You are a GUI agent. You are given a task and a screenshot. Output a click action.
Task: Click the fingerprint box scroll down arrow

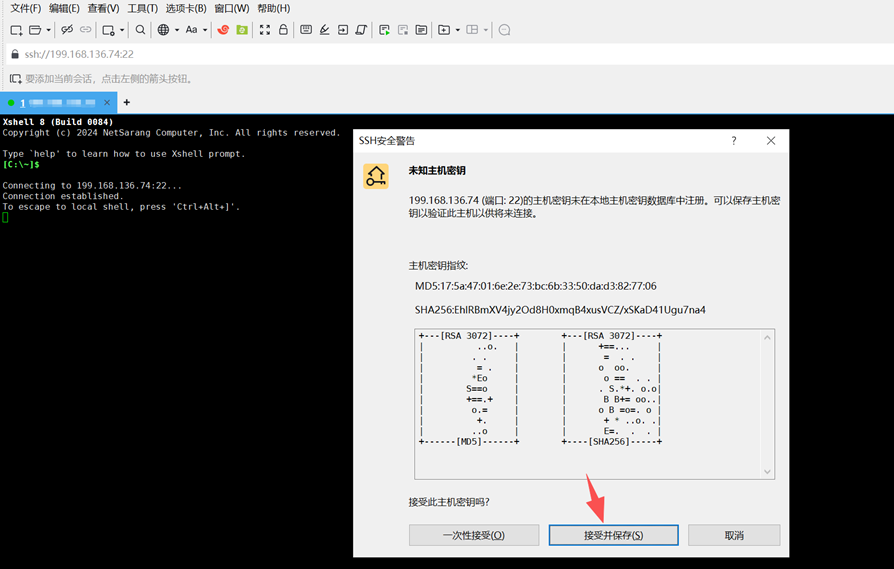(768, 471)
